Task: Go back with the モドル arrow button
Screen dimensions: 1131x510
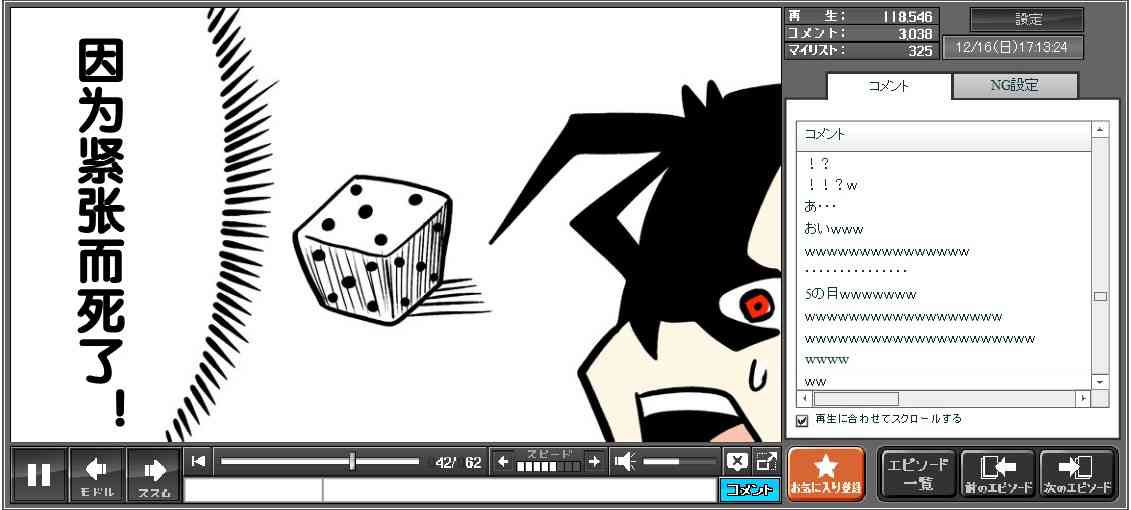Action: click(97, 474)
